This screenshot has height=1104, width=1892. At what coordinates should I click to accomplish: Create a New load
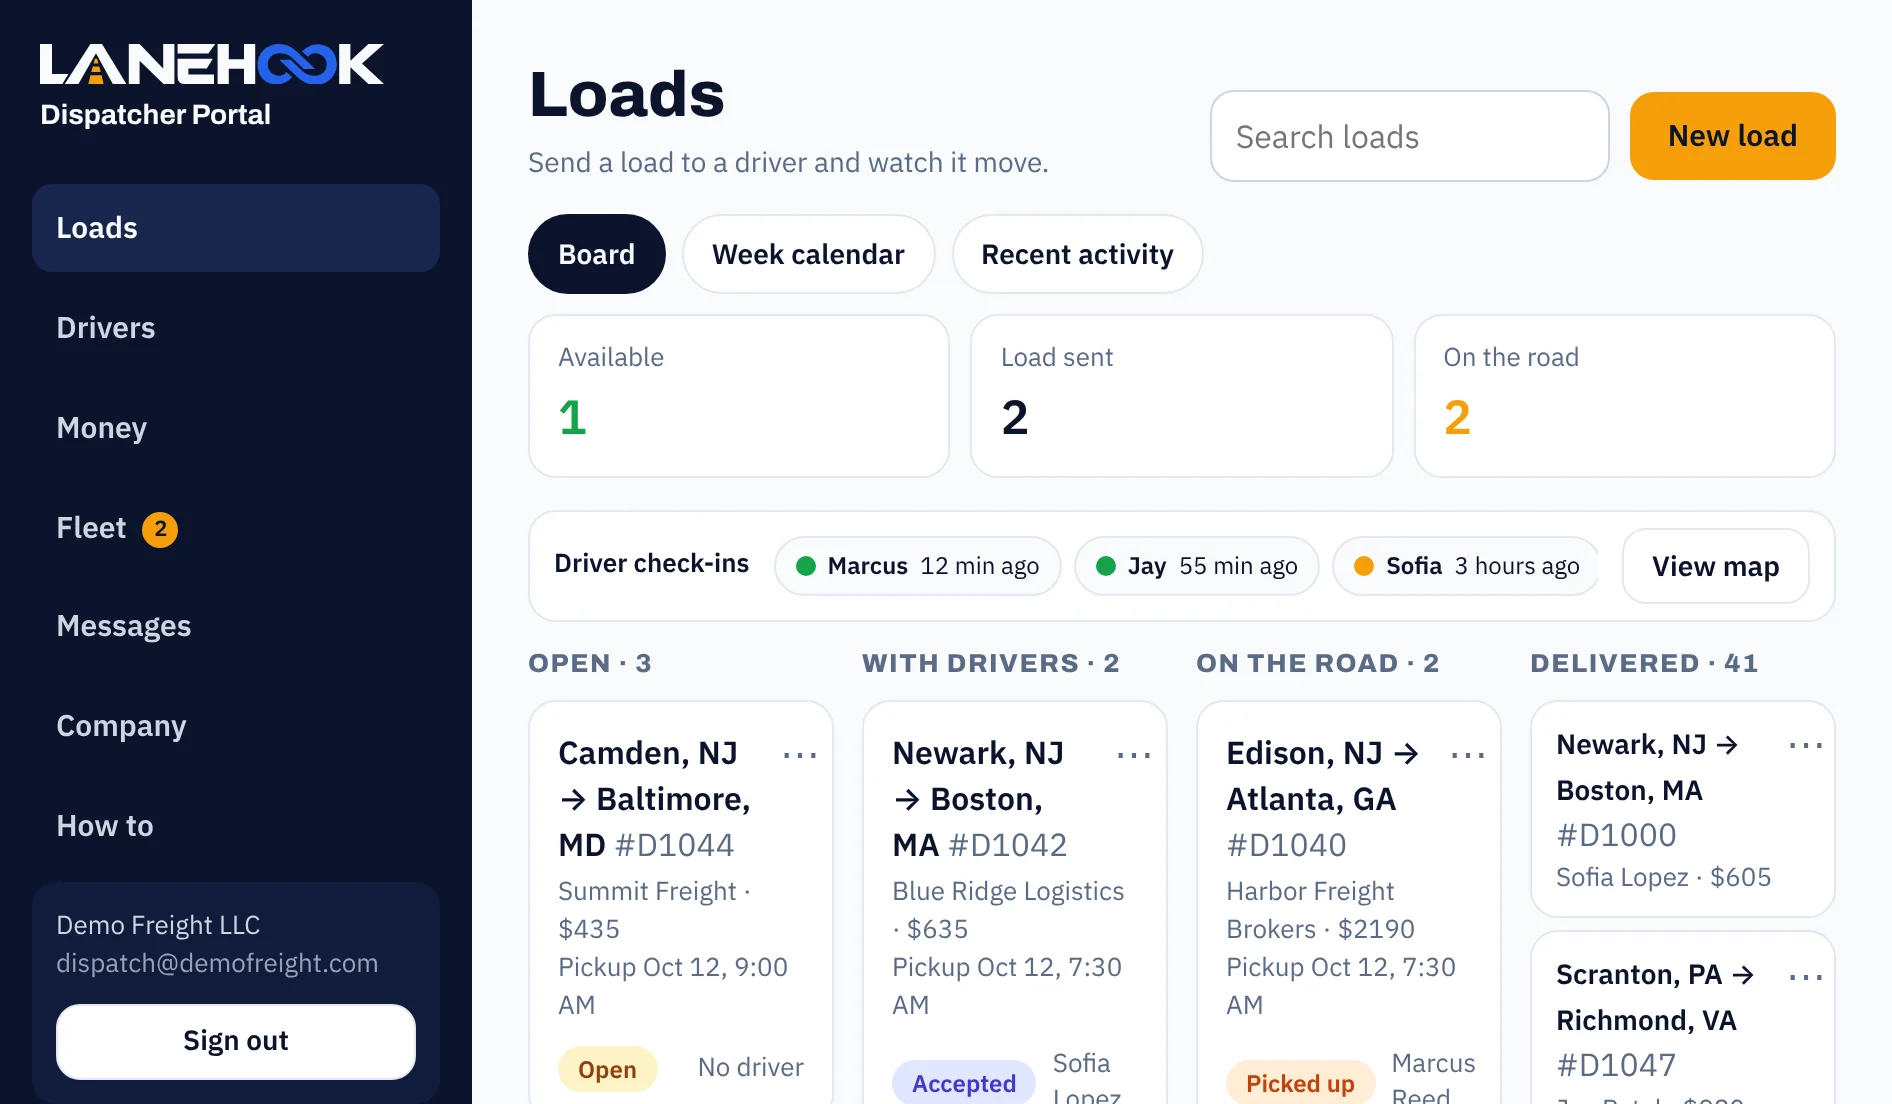pyautogui.click(x=1732, y=136)
